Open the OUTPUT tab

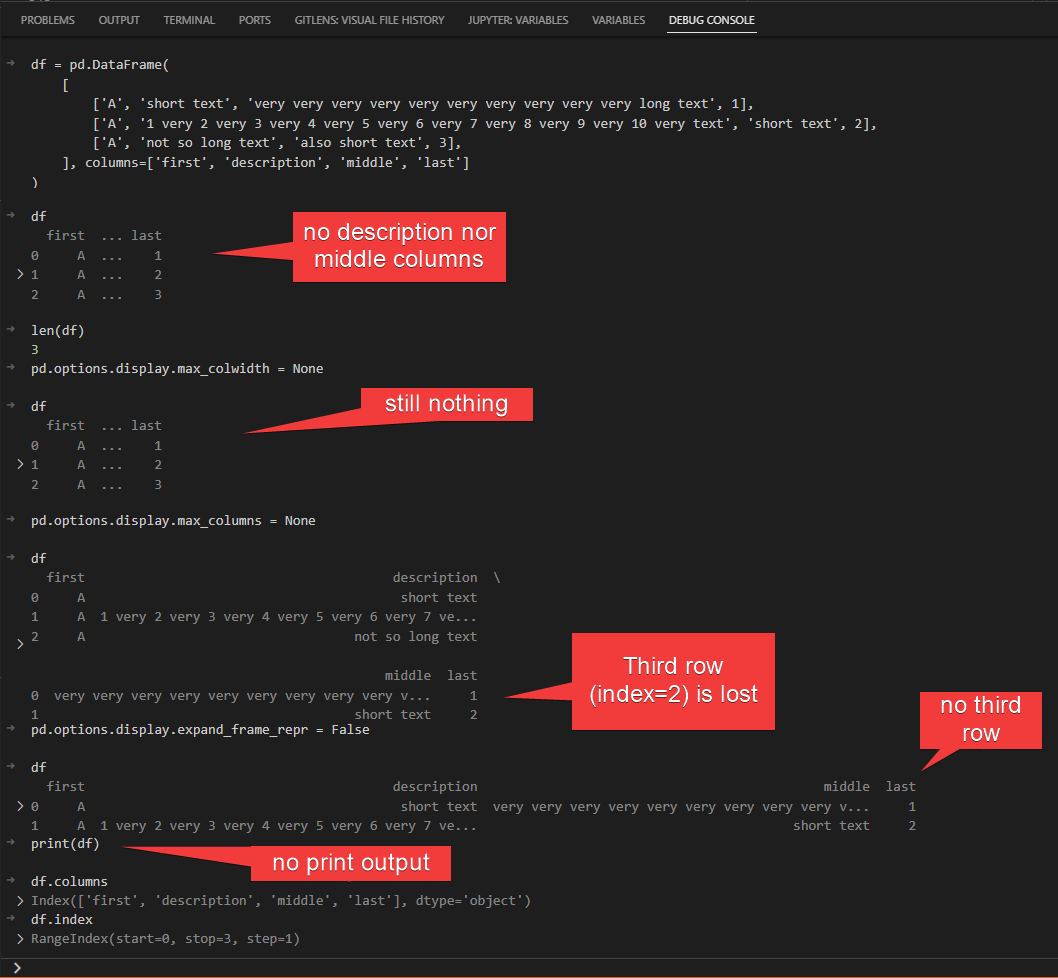tap(119, 19)
